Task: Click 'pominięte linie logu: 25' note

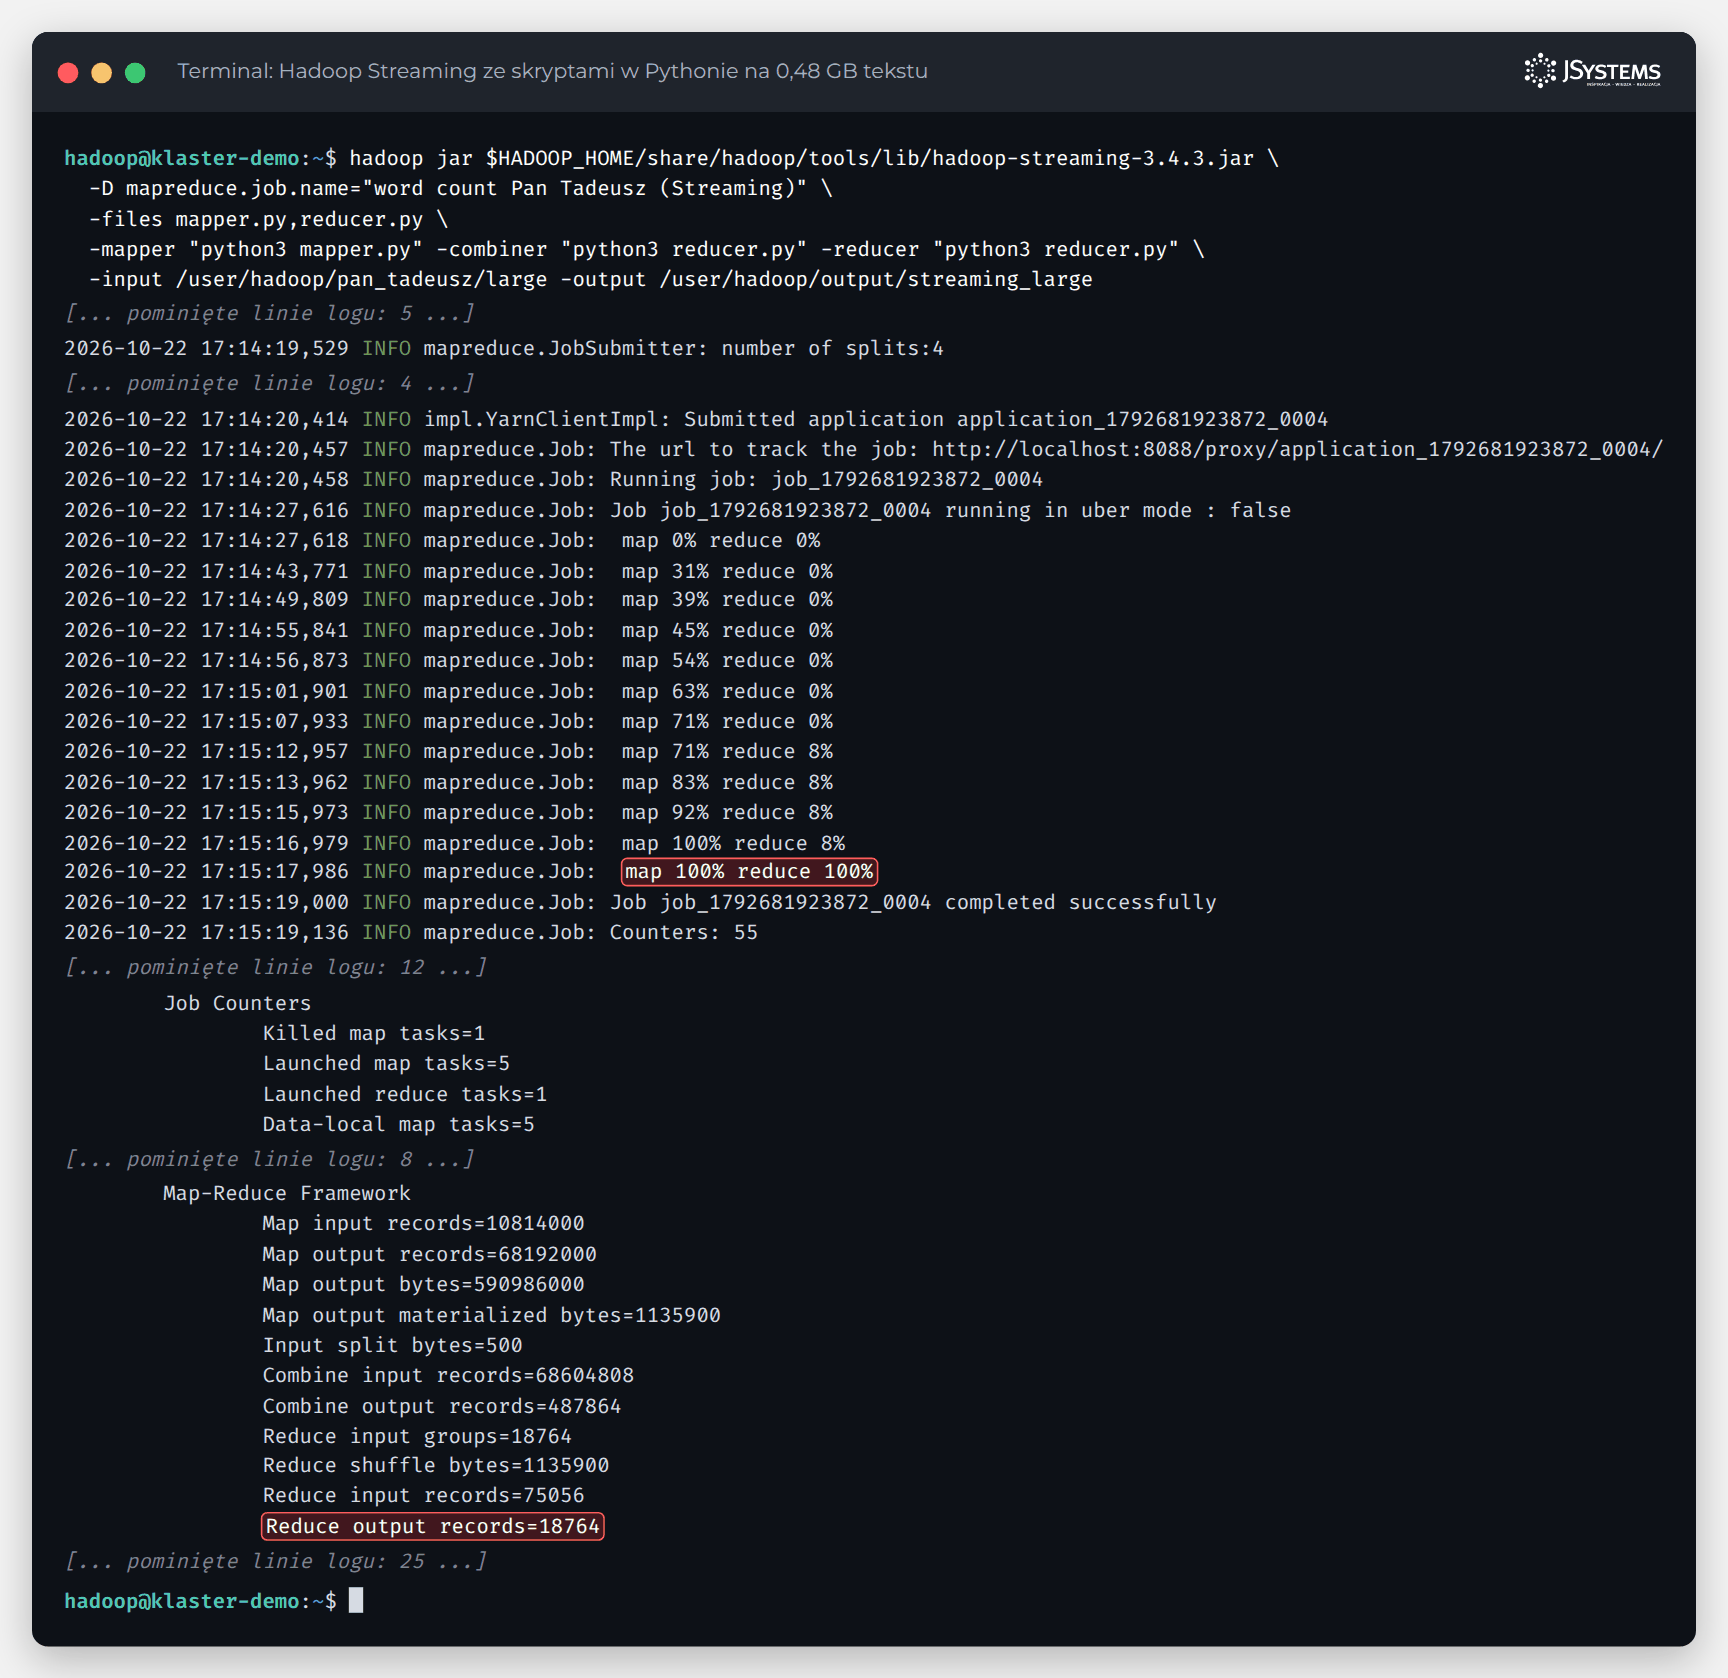Action: pos(276,1561)
